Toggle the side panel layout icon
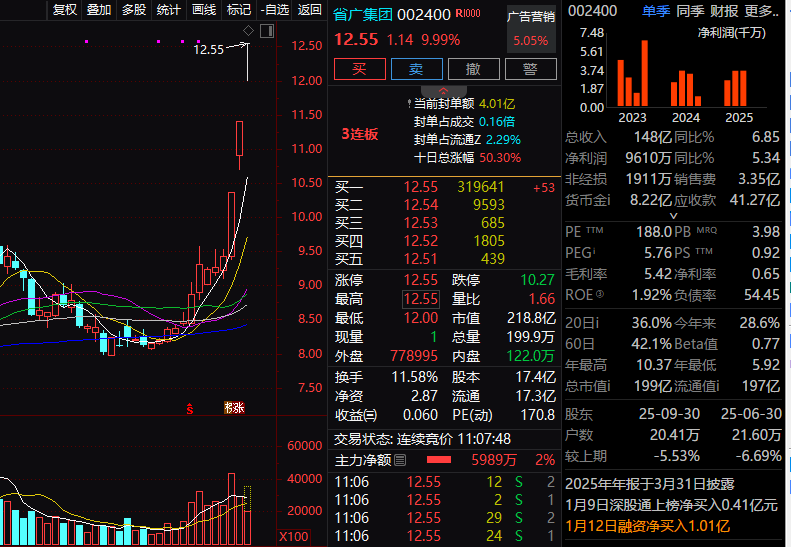Viewport: 791px width, 547px height. [x=267, y=31]
